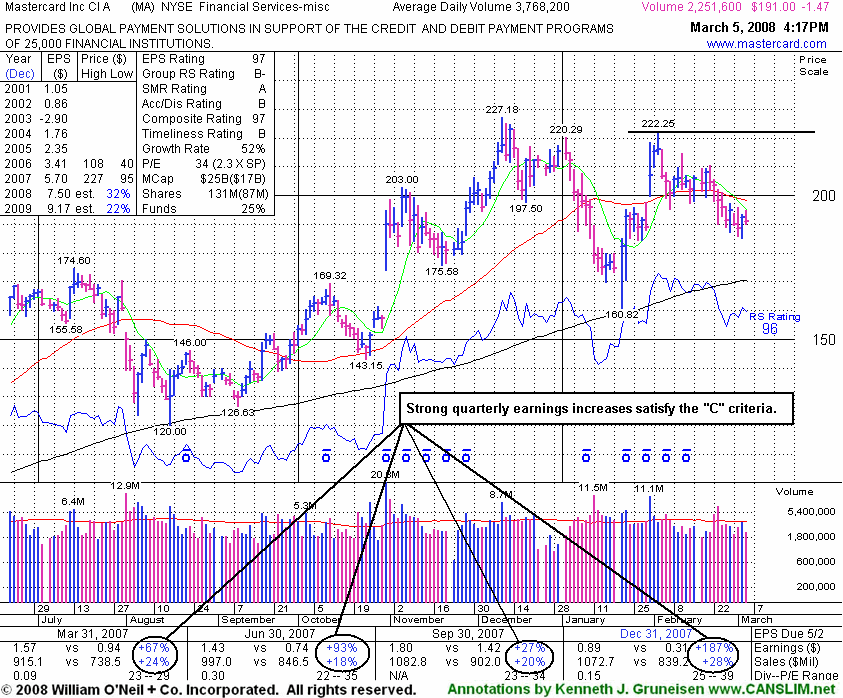The image size is (843, 698).
Task: Click the 197.50 low label
Action: coord(526,209)
